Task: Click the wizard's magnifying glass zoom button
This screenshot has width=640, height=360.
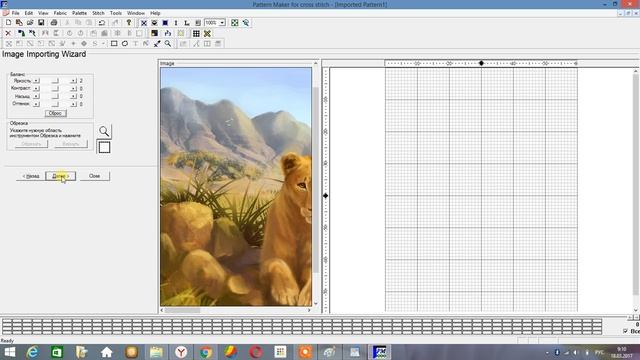Action: (104, 131)
